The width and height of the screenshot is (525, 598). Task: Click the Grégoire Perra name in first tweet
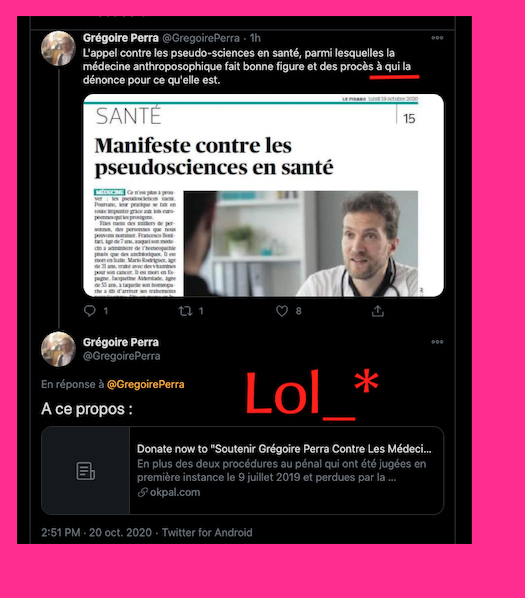121,38
